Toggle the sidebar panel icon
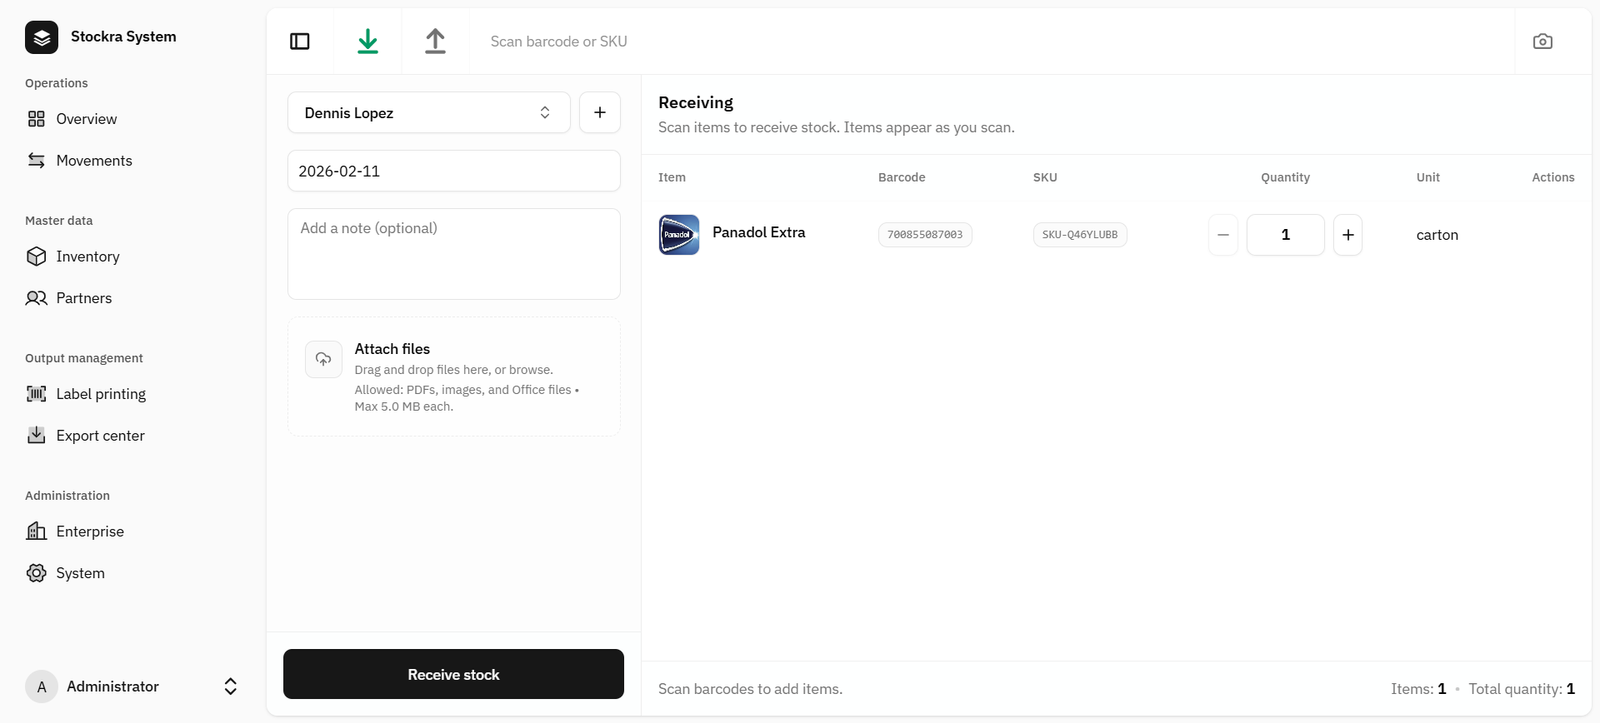Viewport: 1600px width, 723px height. click(x=300, y=41)
